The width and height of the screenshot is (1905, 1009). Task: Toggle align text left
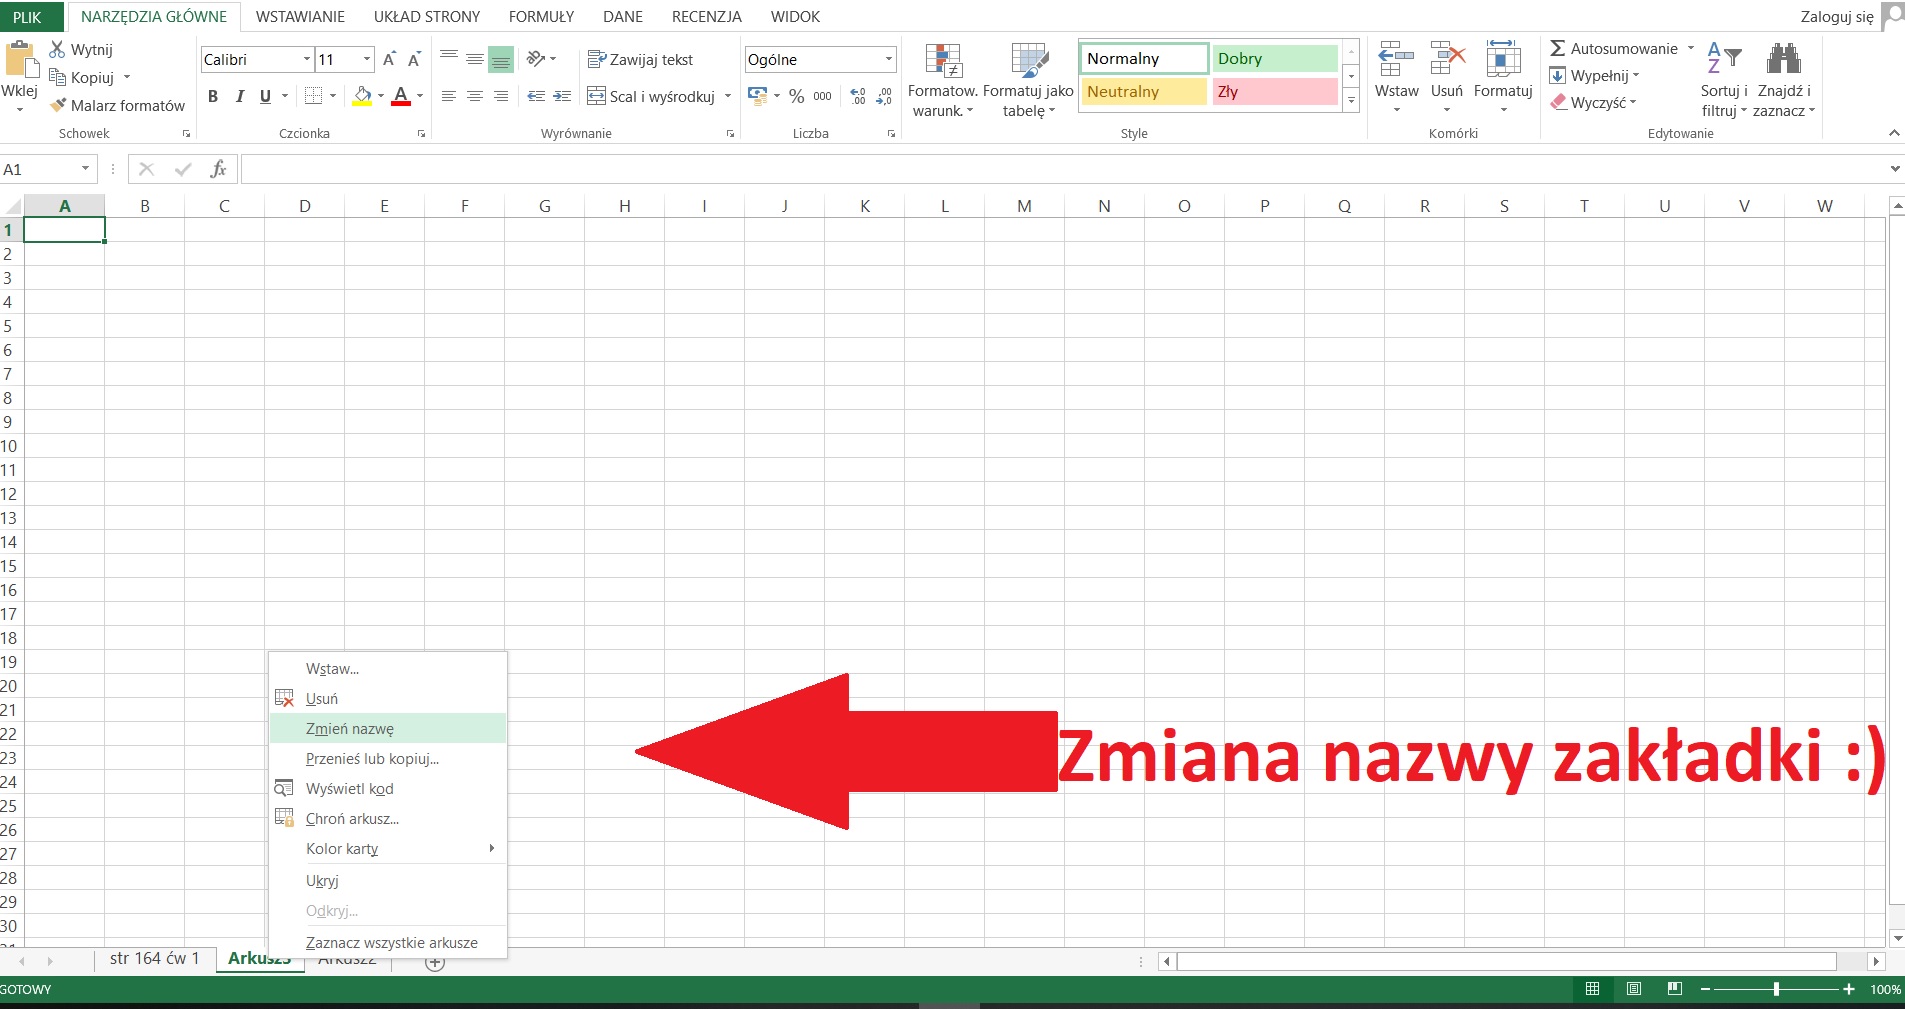tap(449, 96)
